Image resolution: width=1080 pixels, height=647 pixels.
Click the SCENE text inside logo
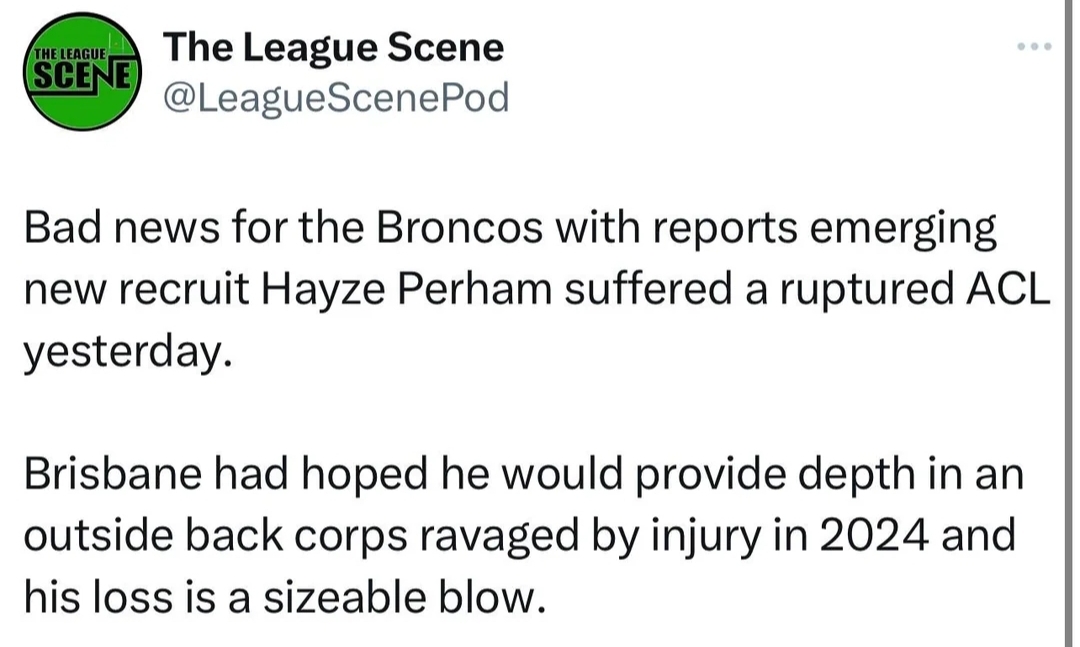[81, 74]
